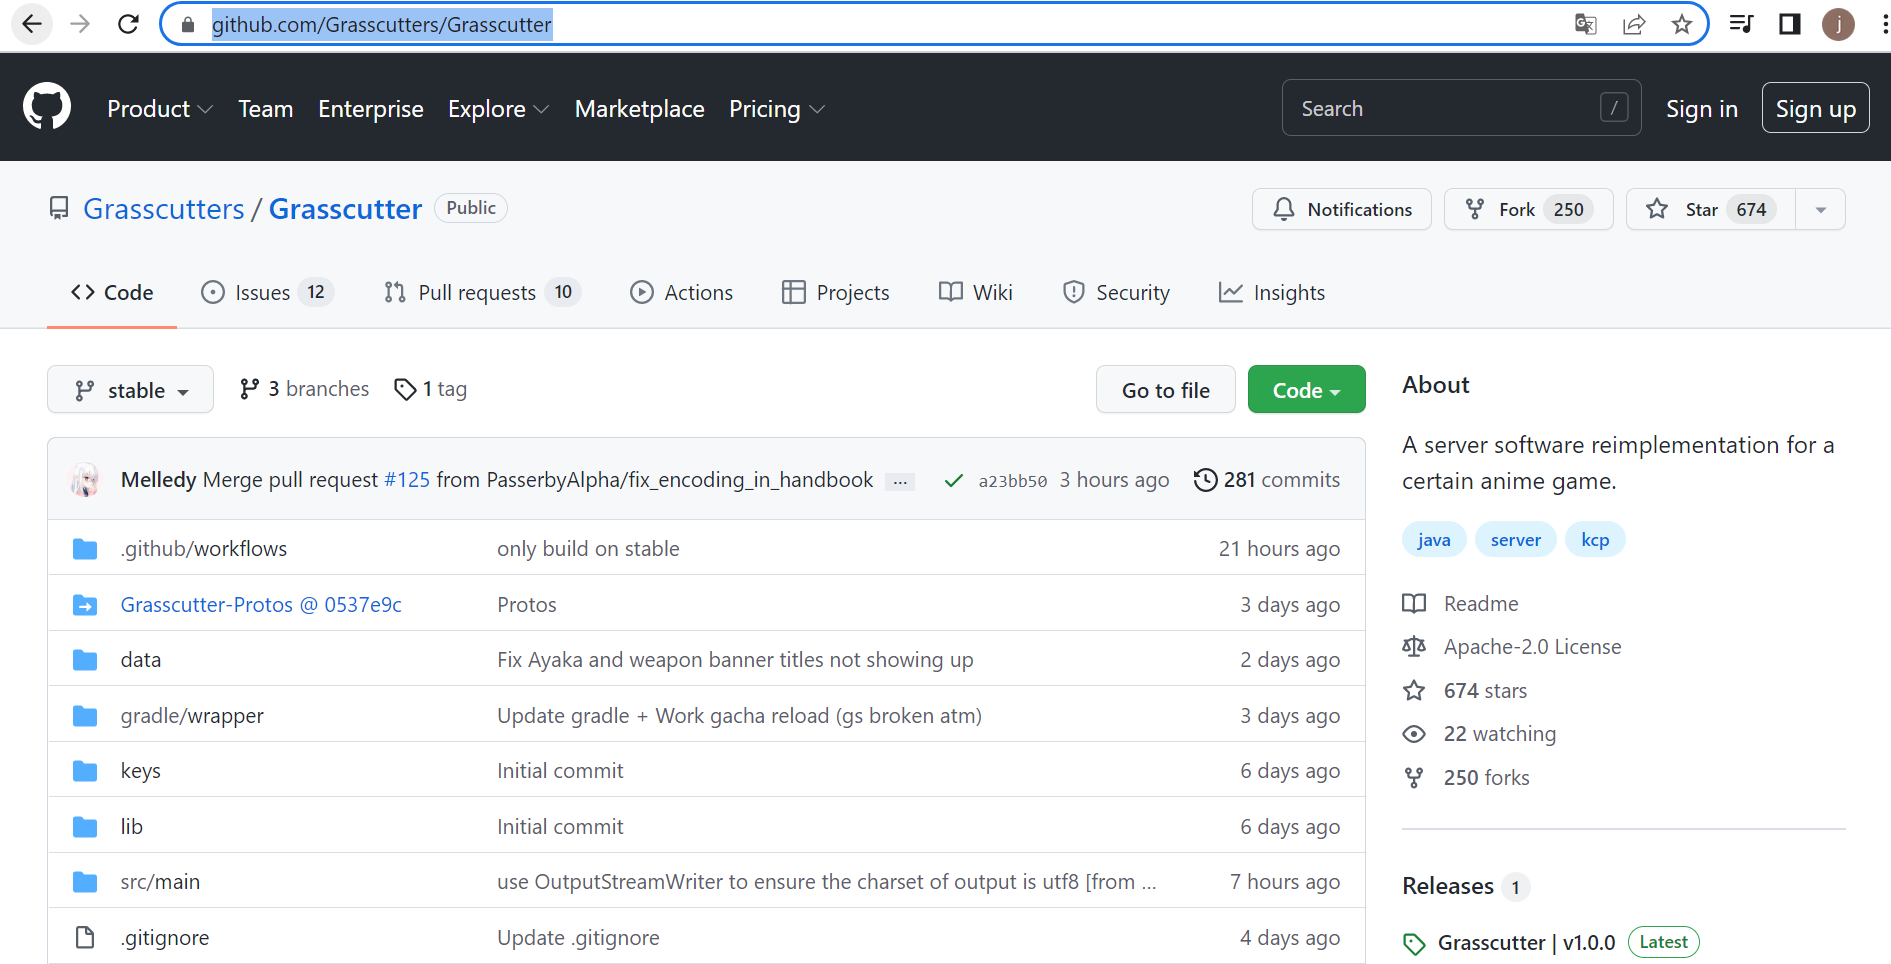
Task: Click the share page icon in the address bar
Action: point(1634,24)
